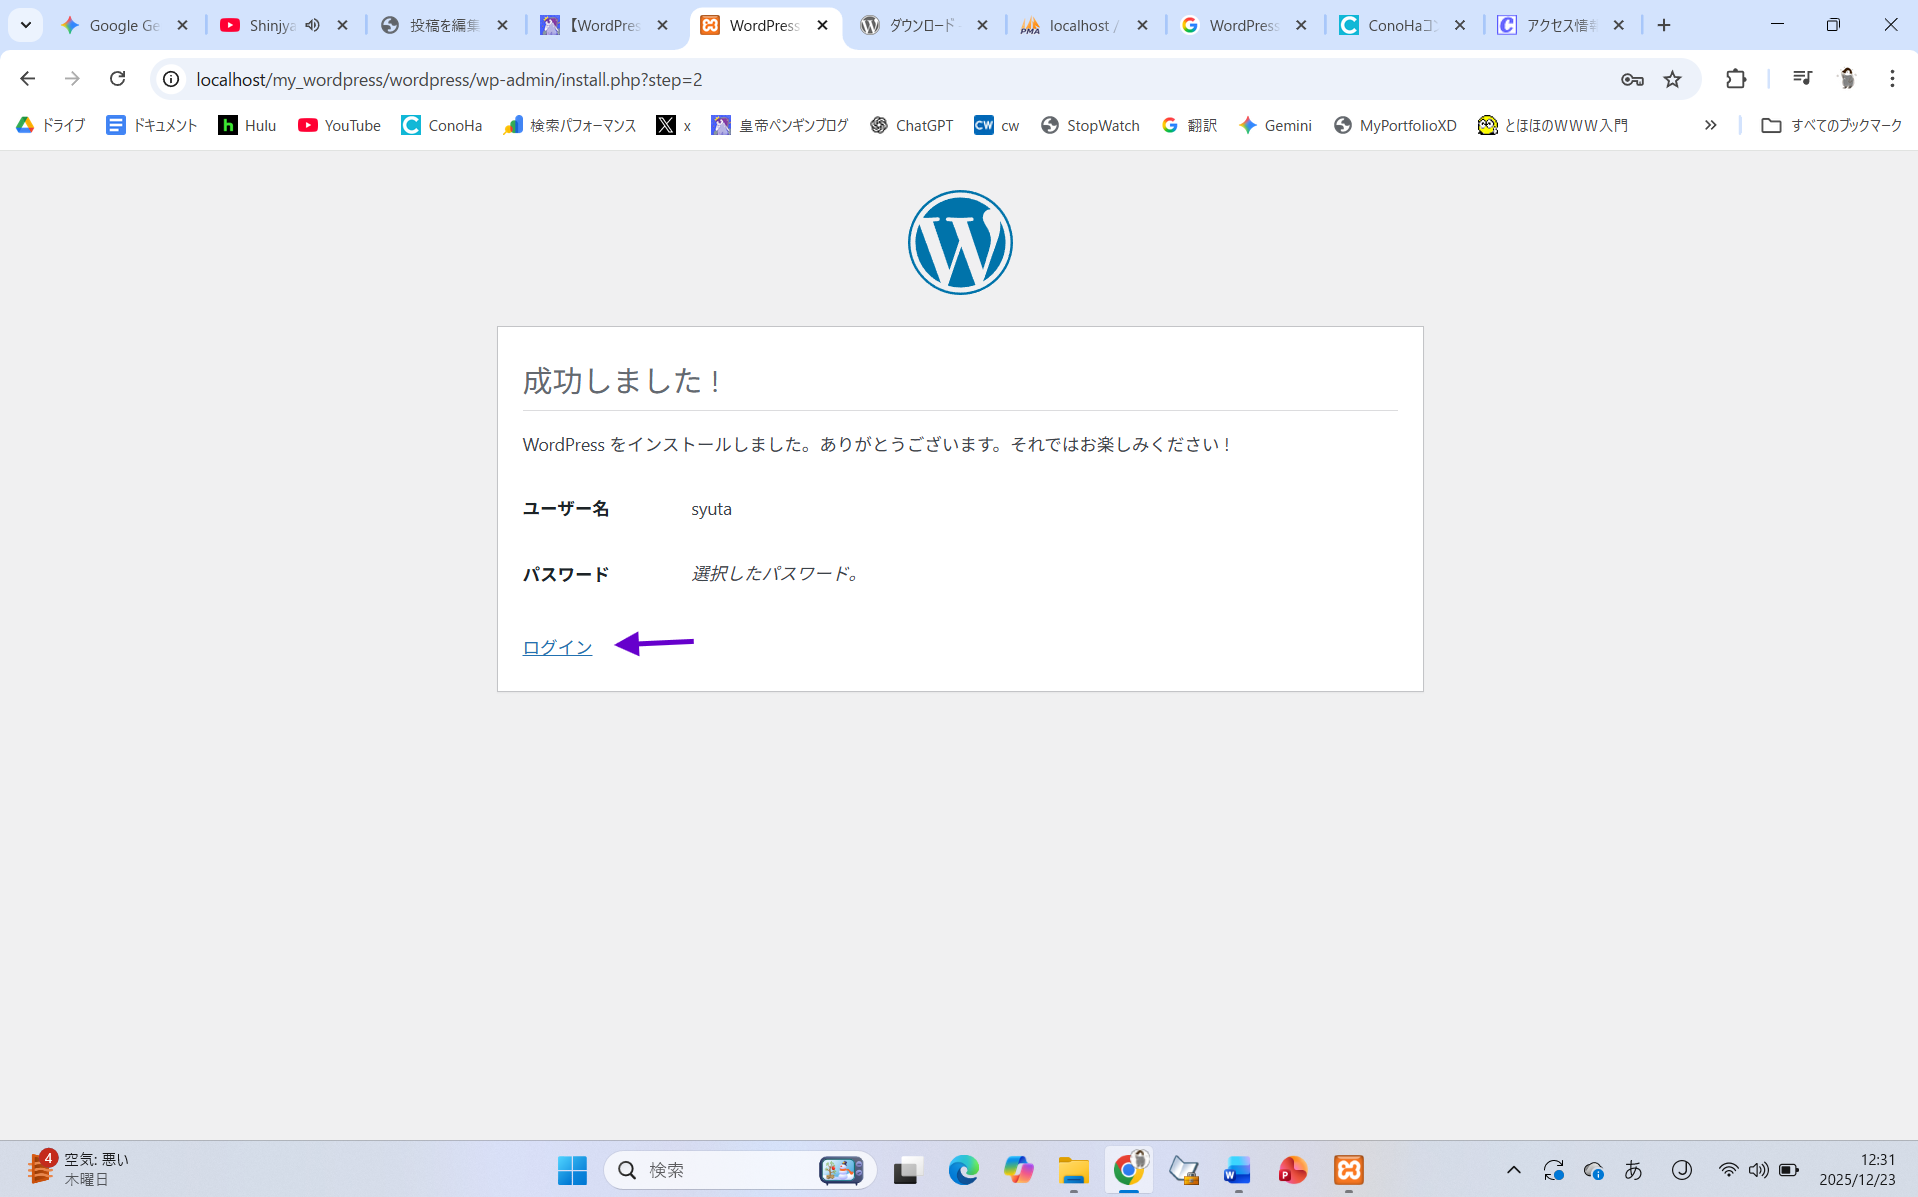Image resolution: width=1918 pixels, height=1197 pixels.
Task: Open the tab search dropdown
Action: click(x=26, y=25)
